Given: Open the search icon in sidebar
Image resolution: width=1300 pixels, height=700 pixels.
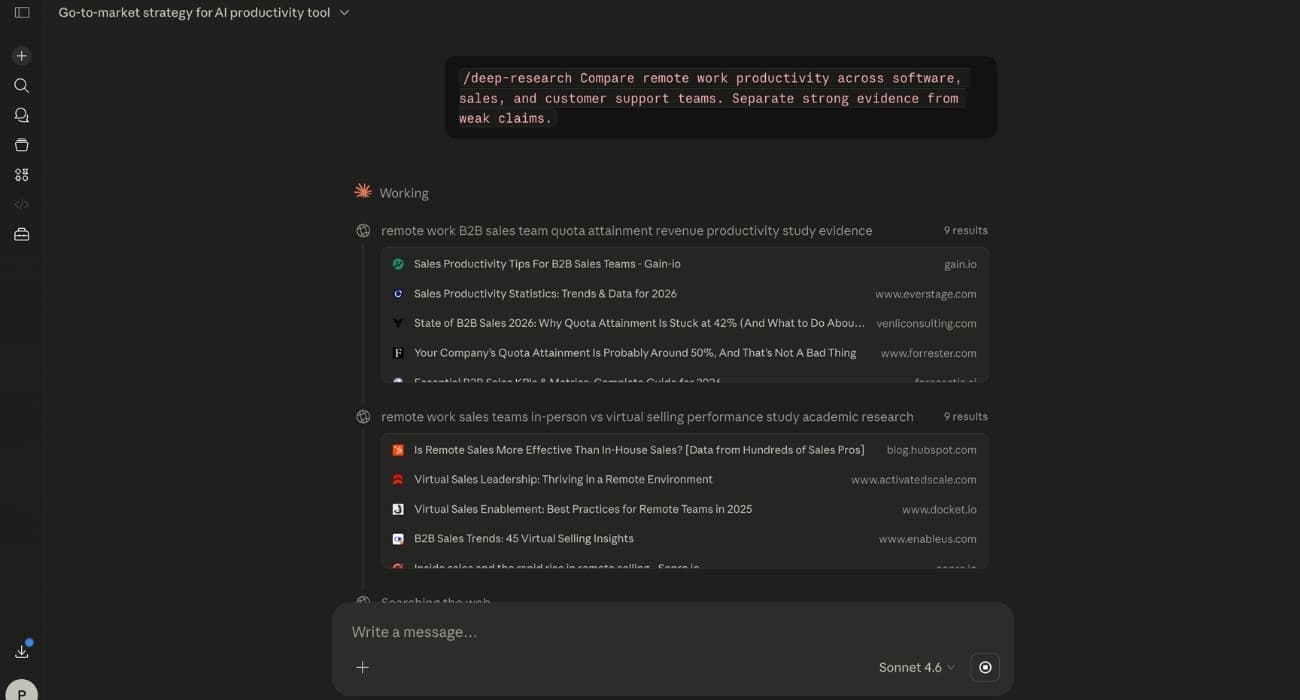Looking at the screenshot, I should pyautogui.click(x=22, y=86).
